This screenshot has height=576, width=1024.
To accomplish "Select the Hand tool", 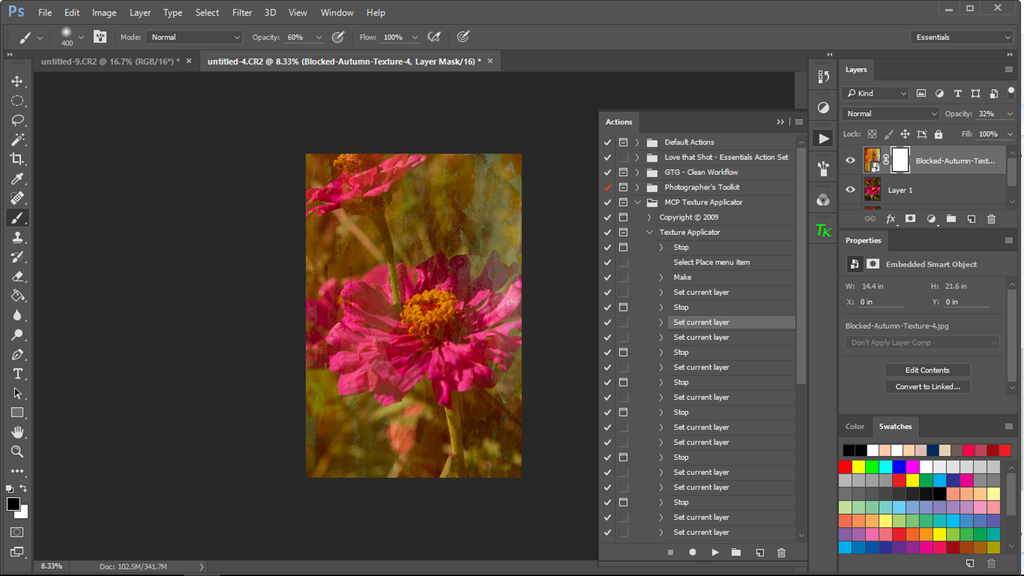I will click(x=17, y=432).
